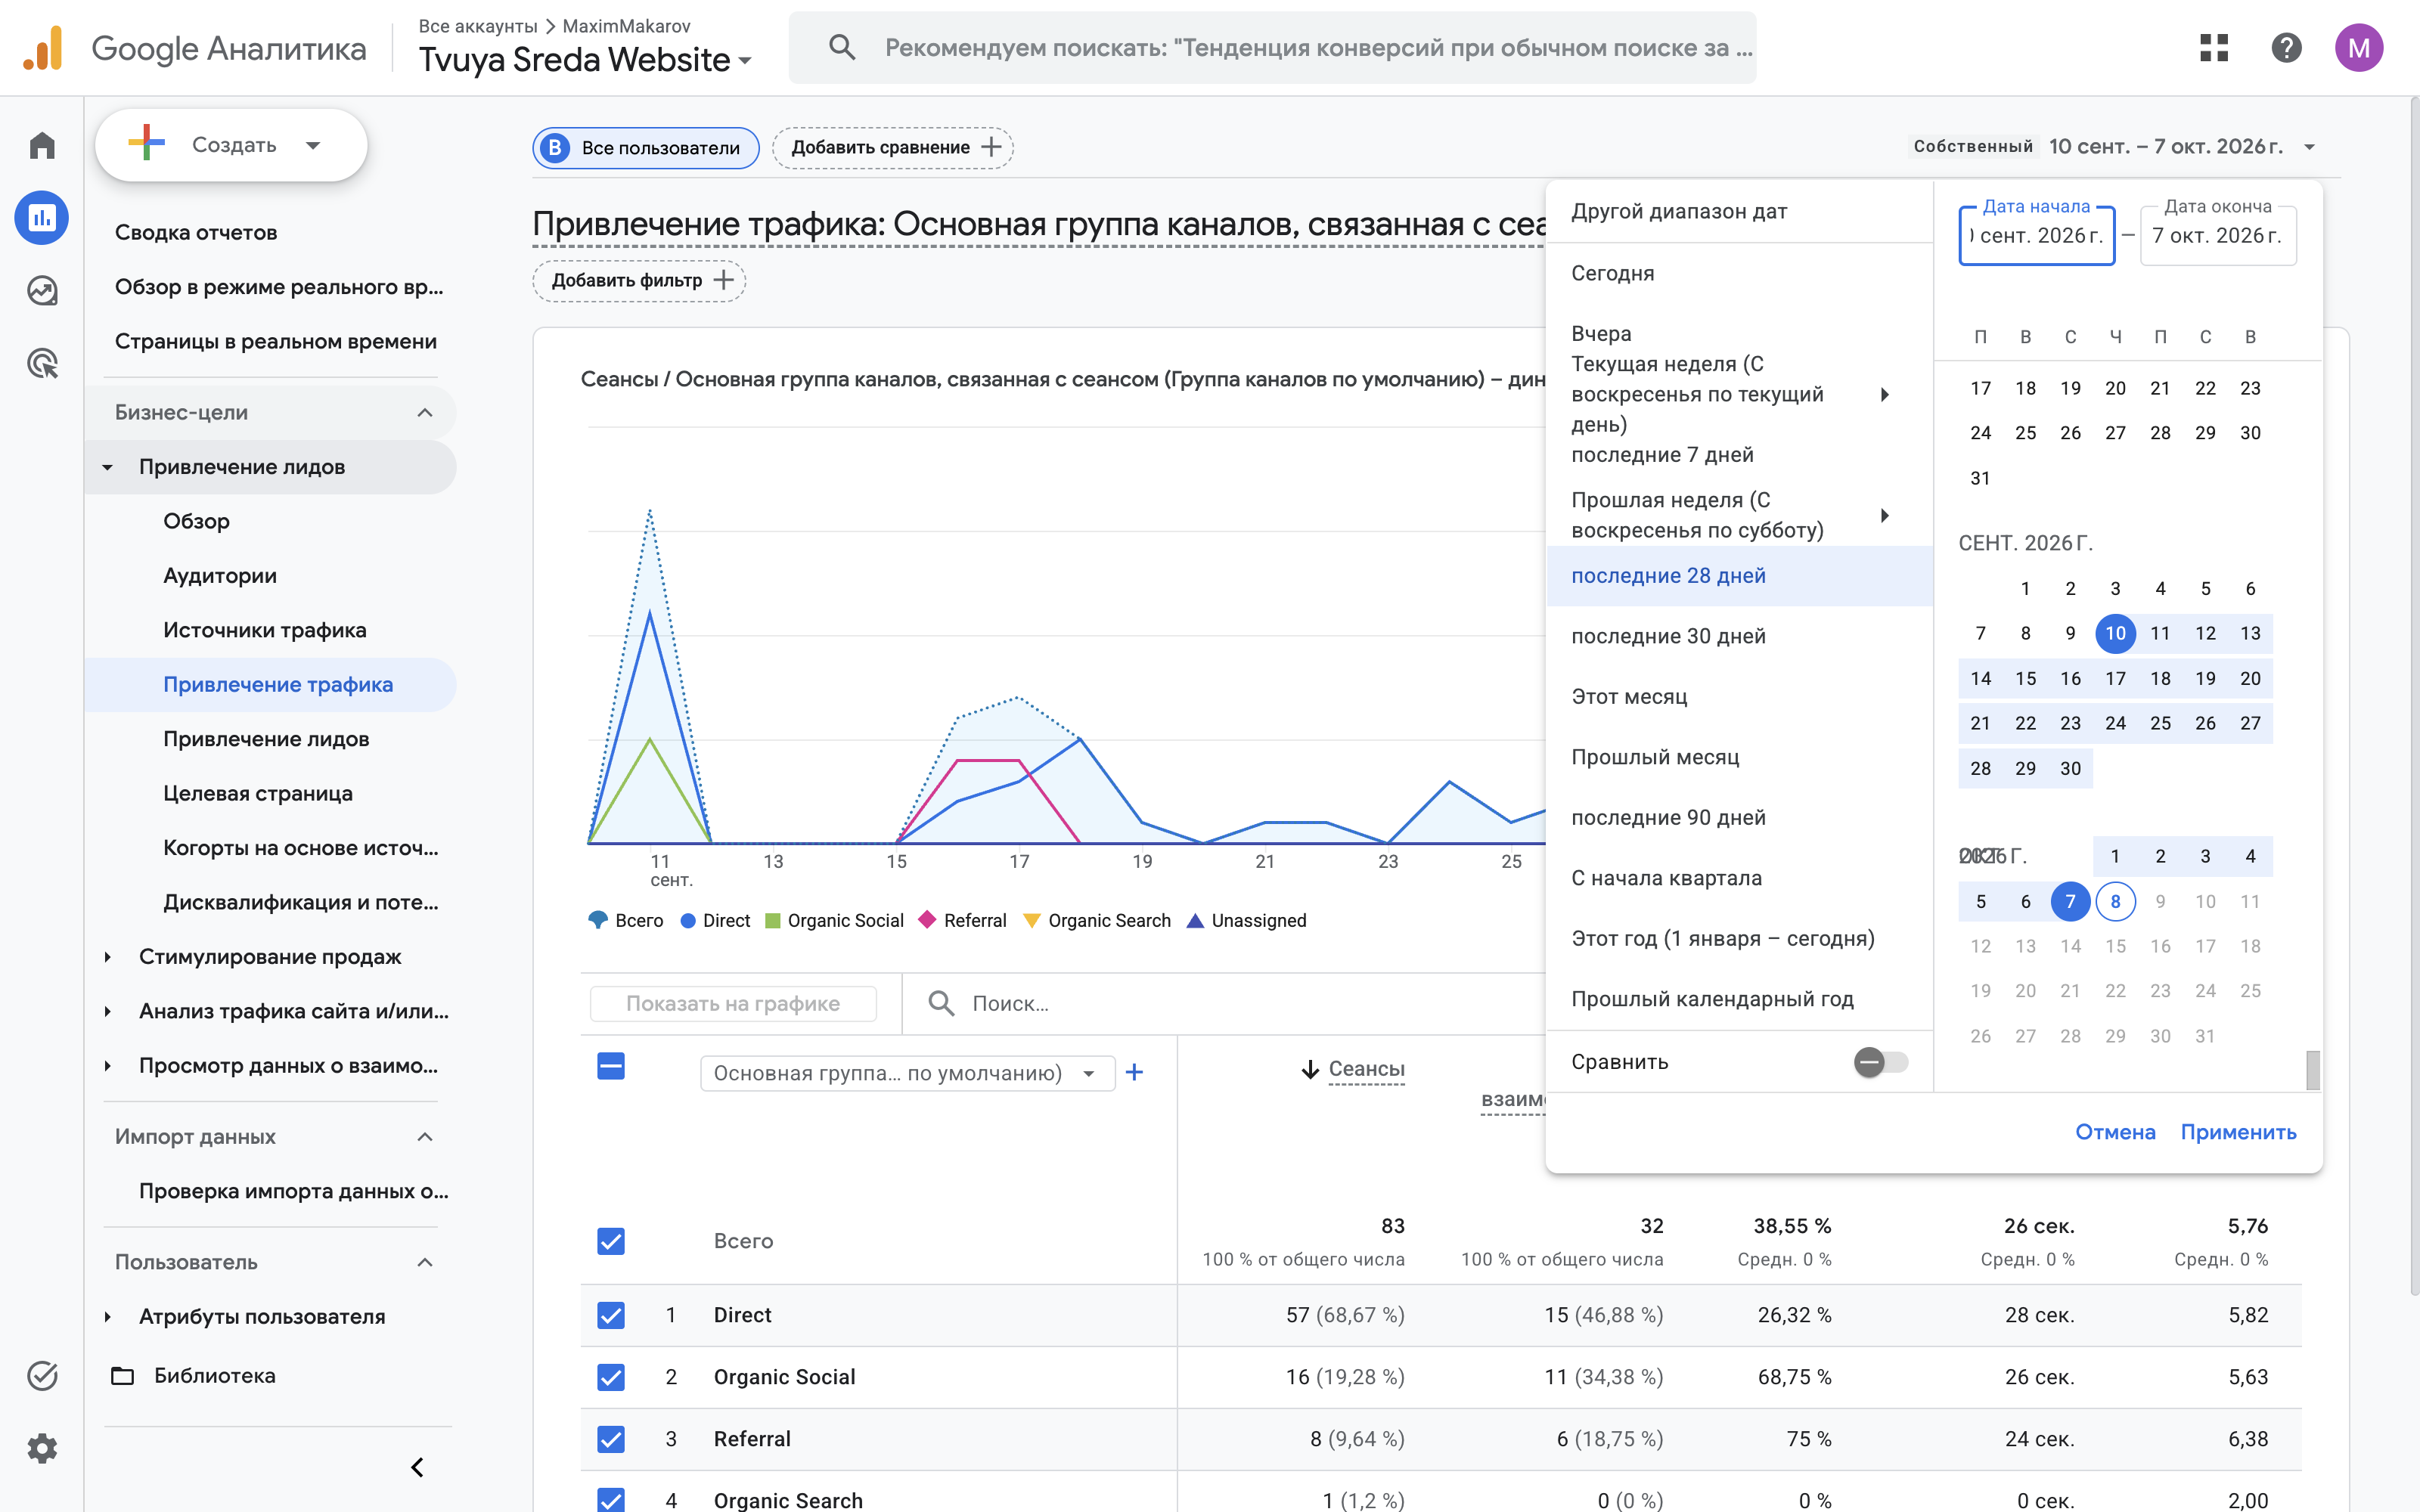Open the Создать dropdown

tap(231, 145)
